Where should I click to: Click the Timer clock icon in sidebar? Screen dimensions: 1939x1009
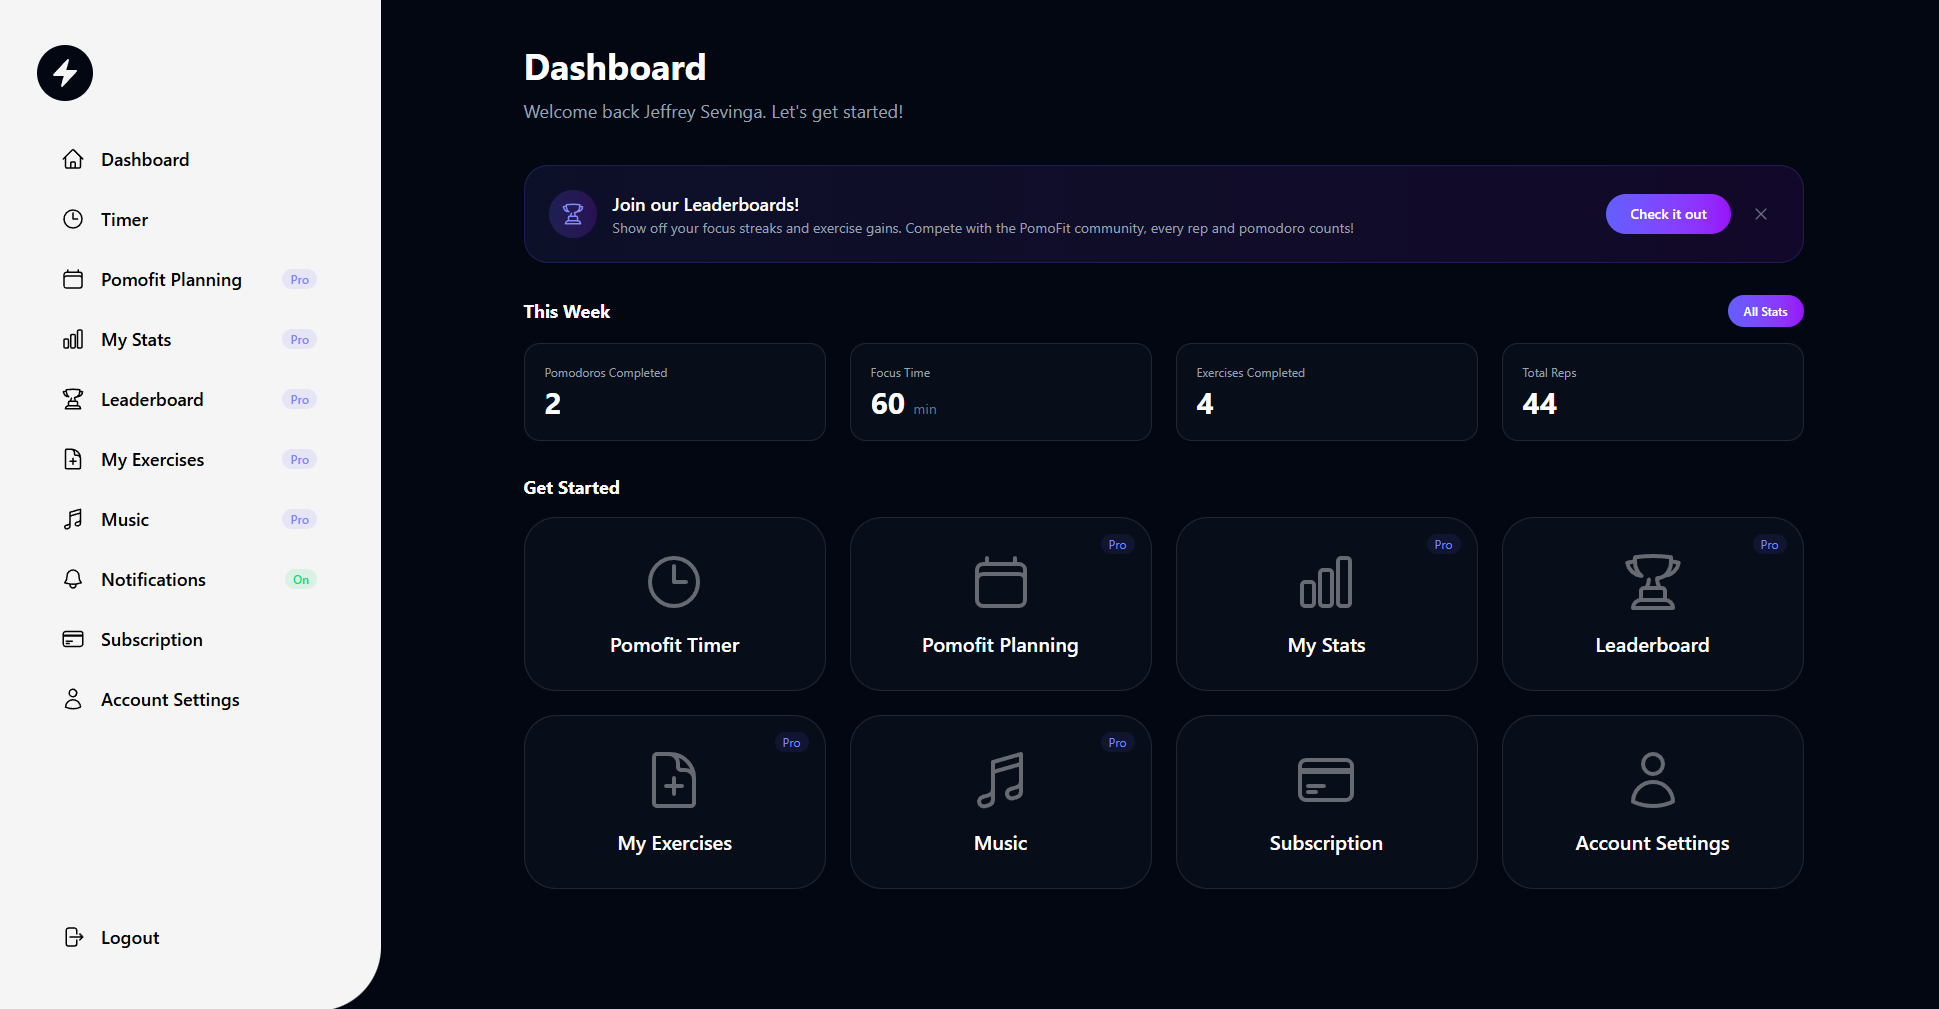click(73, 219)
